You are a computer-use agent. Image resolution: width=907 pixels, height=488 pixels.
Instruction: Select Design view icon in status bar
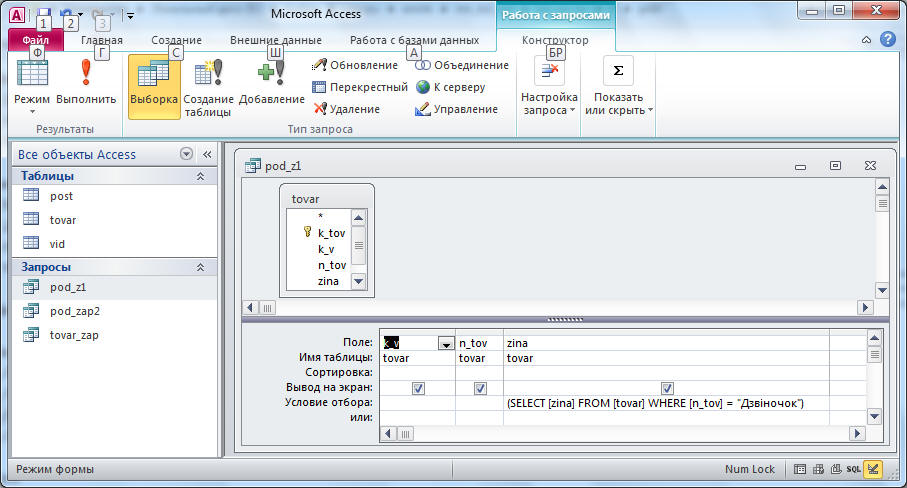pos(873,469)
